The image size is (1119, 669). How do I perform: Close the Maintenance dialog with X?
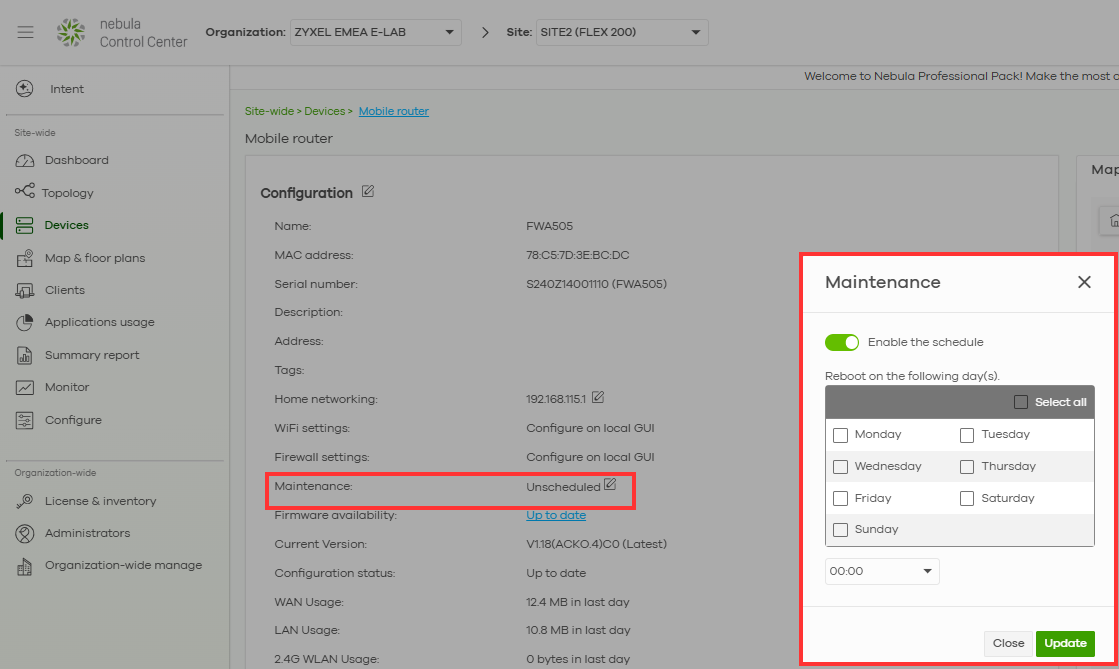[1084, 282]
